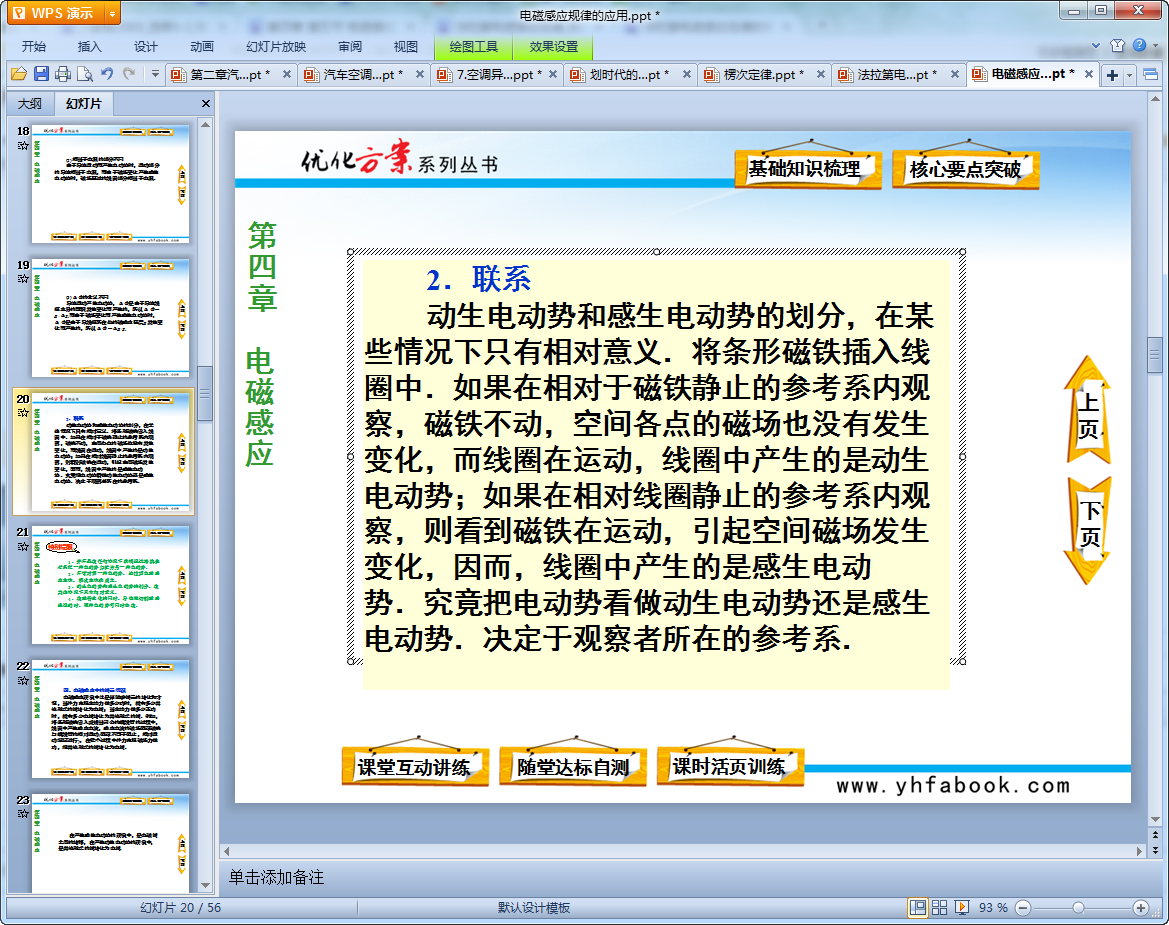Viewport: 1169px width, 925px height.
Task: Open the 视图 ribbon tab
Action: 406,46
